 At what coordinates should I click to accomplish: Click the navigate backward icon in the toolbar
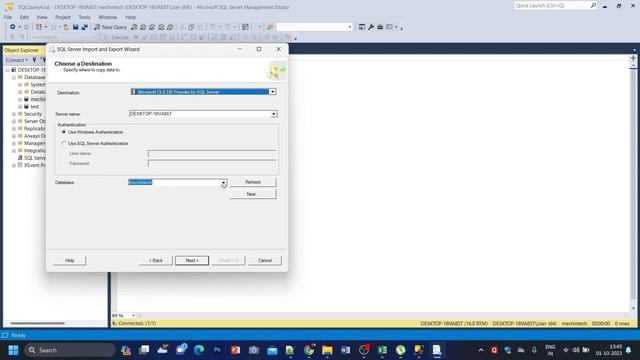click(13, 27)
